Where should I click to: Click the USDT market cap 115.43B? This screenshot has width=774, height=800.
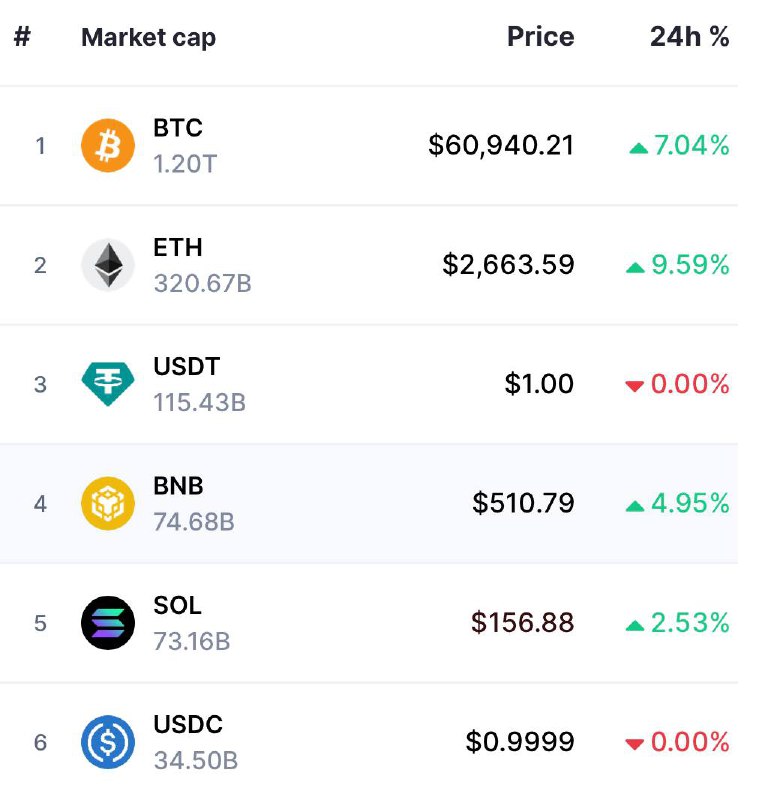(x=199, y=403)
